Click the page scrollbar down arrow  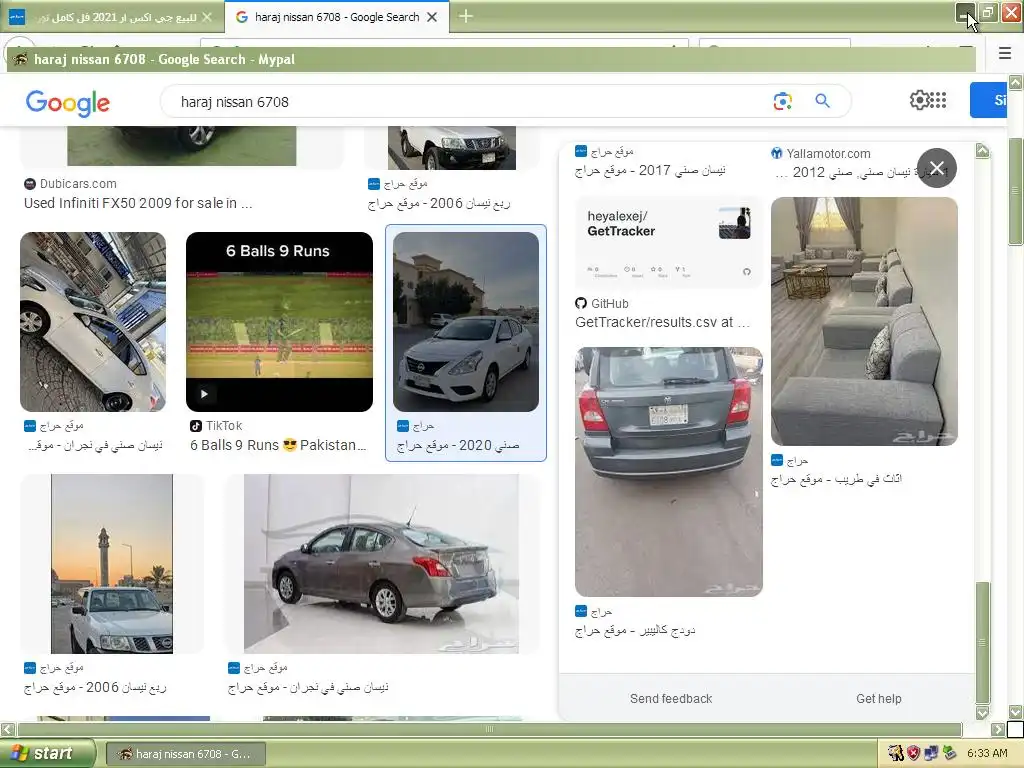pos(1016,712)
